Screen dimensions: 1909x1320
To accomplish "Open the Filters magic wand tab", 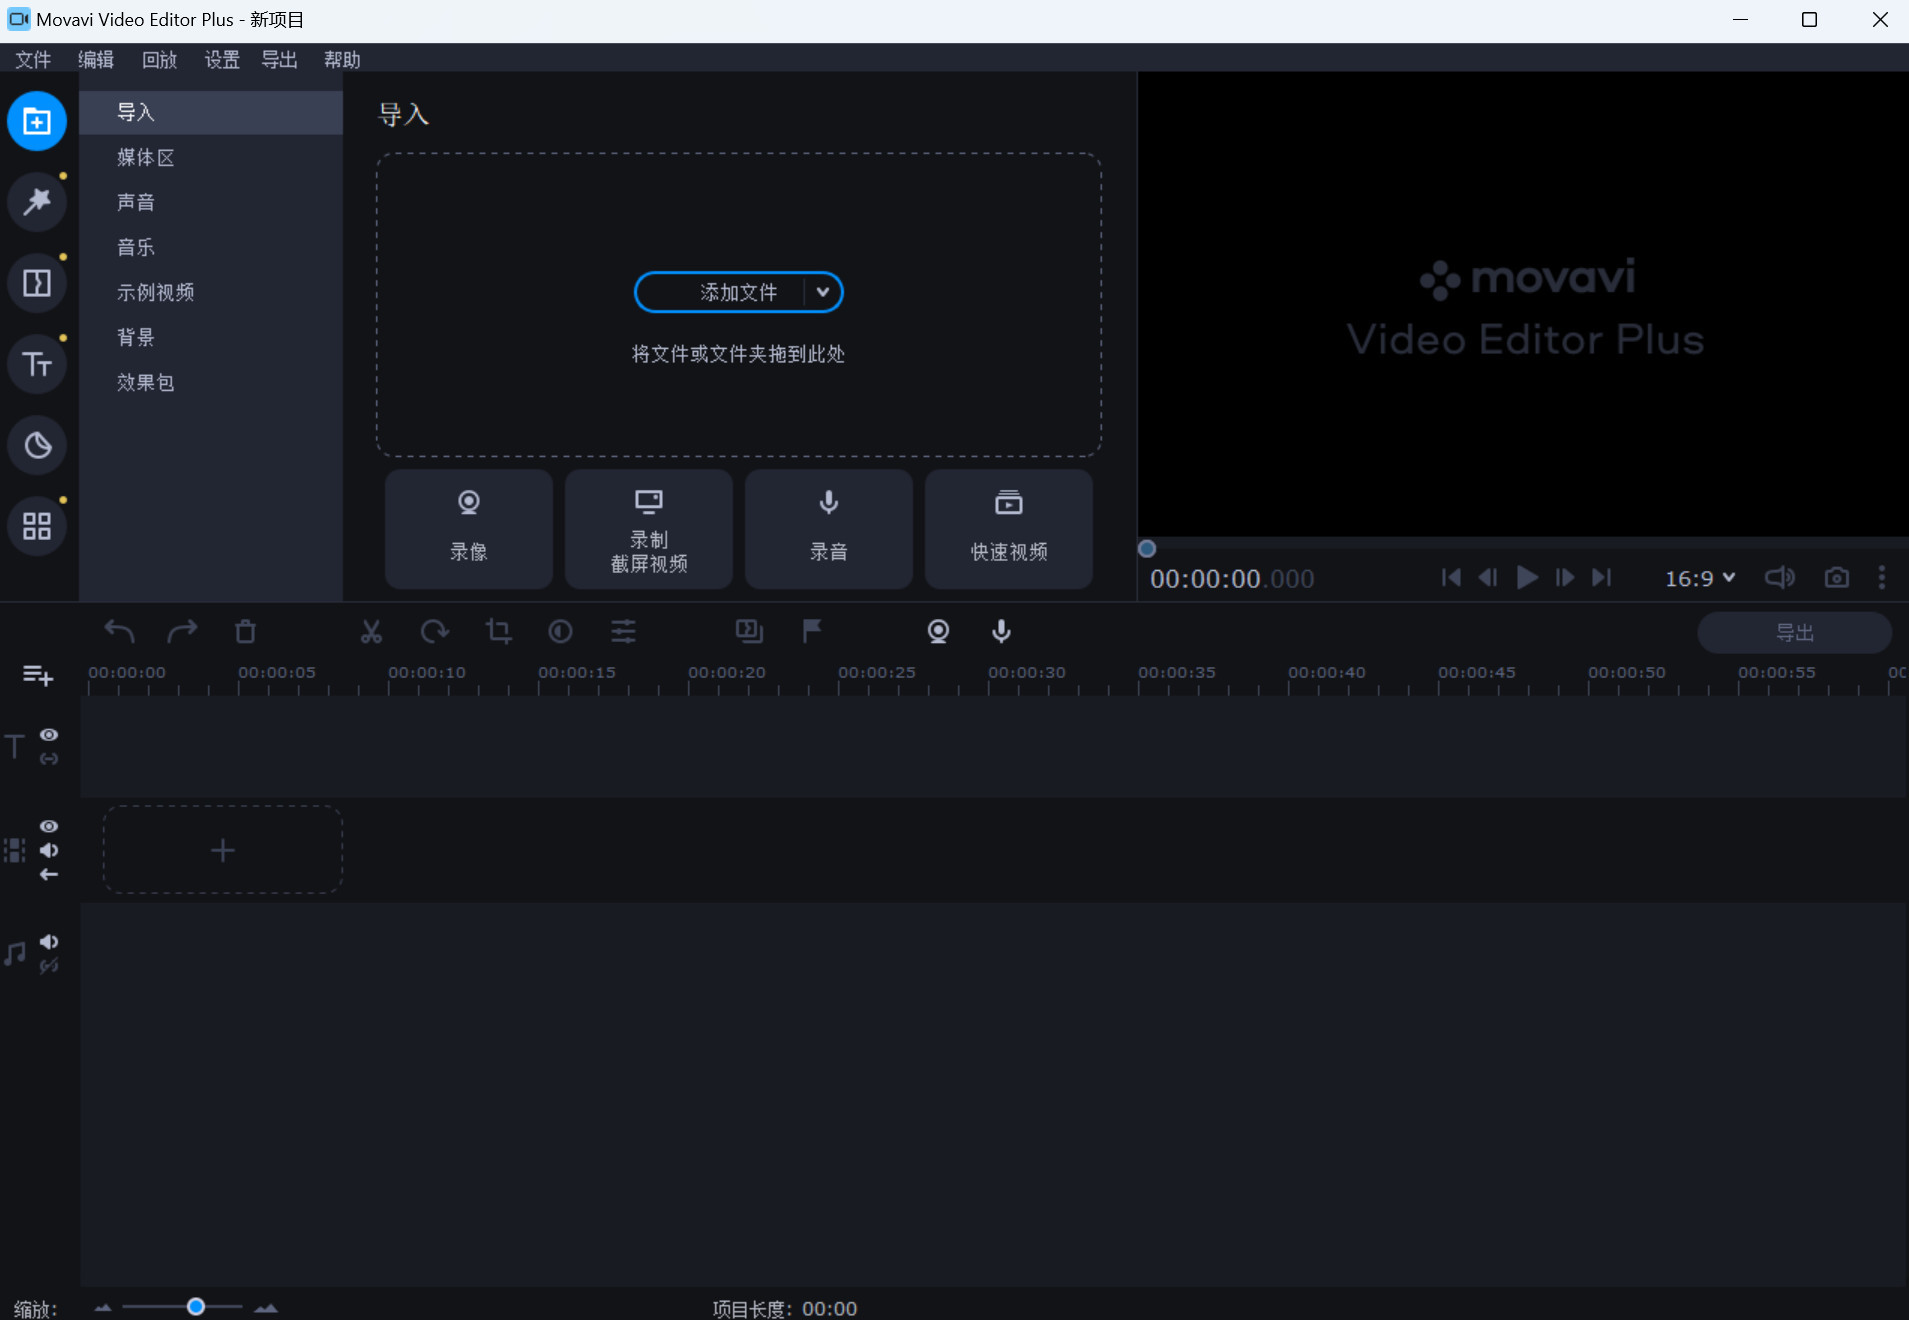I will 37,203.
